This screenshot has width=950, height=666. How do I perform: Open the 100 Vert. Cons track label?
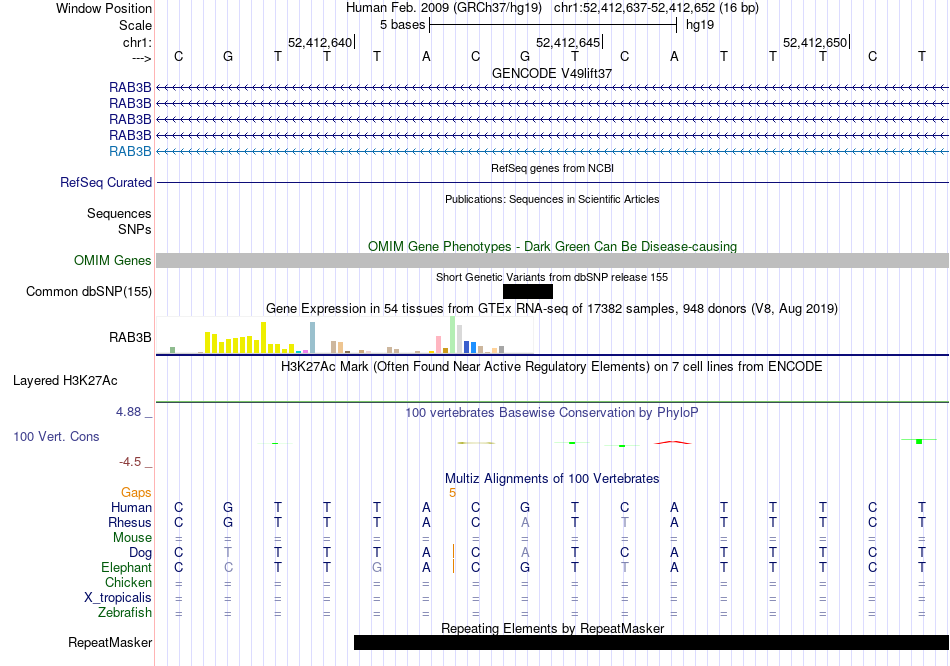coord(56,436)
